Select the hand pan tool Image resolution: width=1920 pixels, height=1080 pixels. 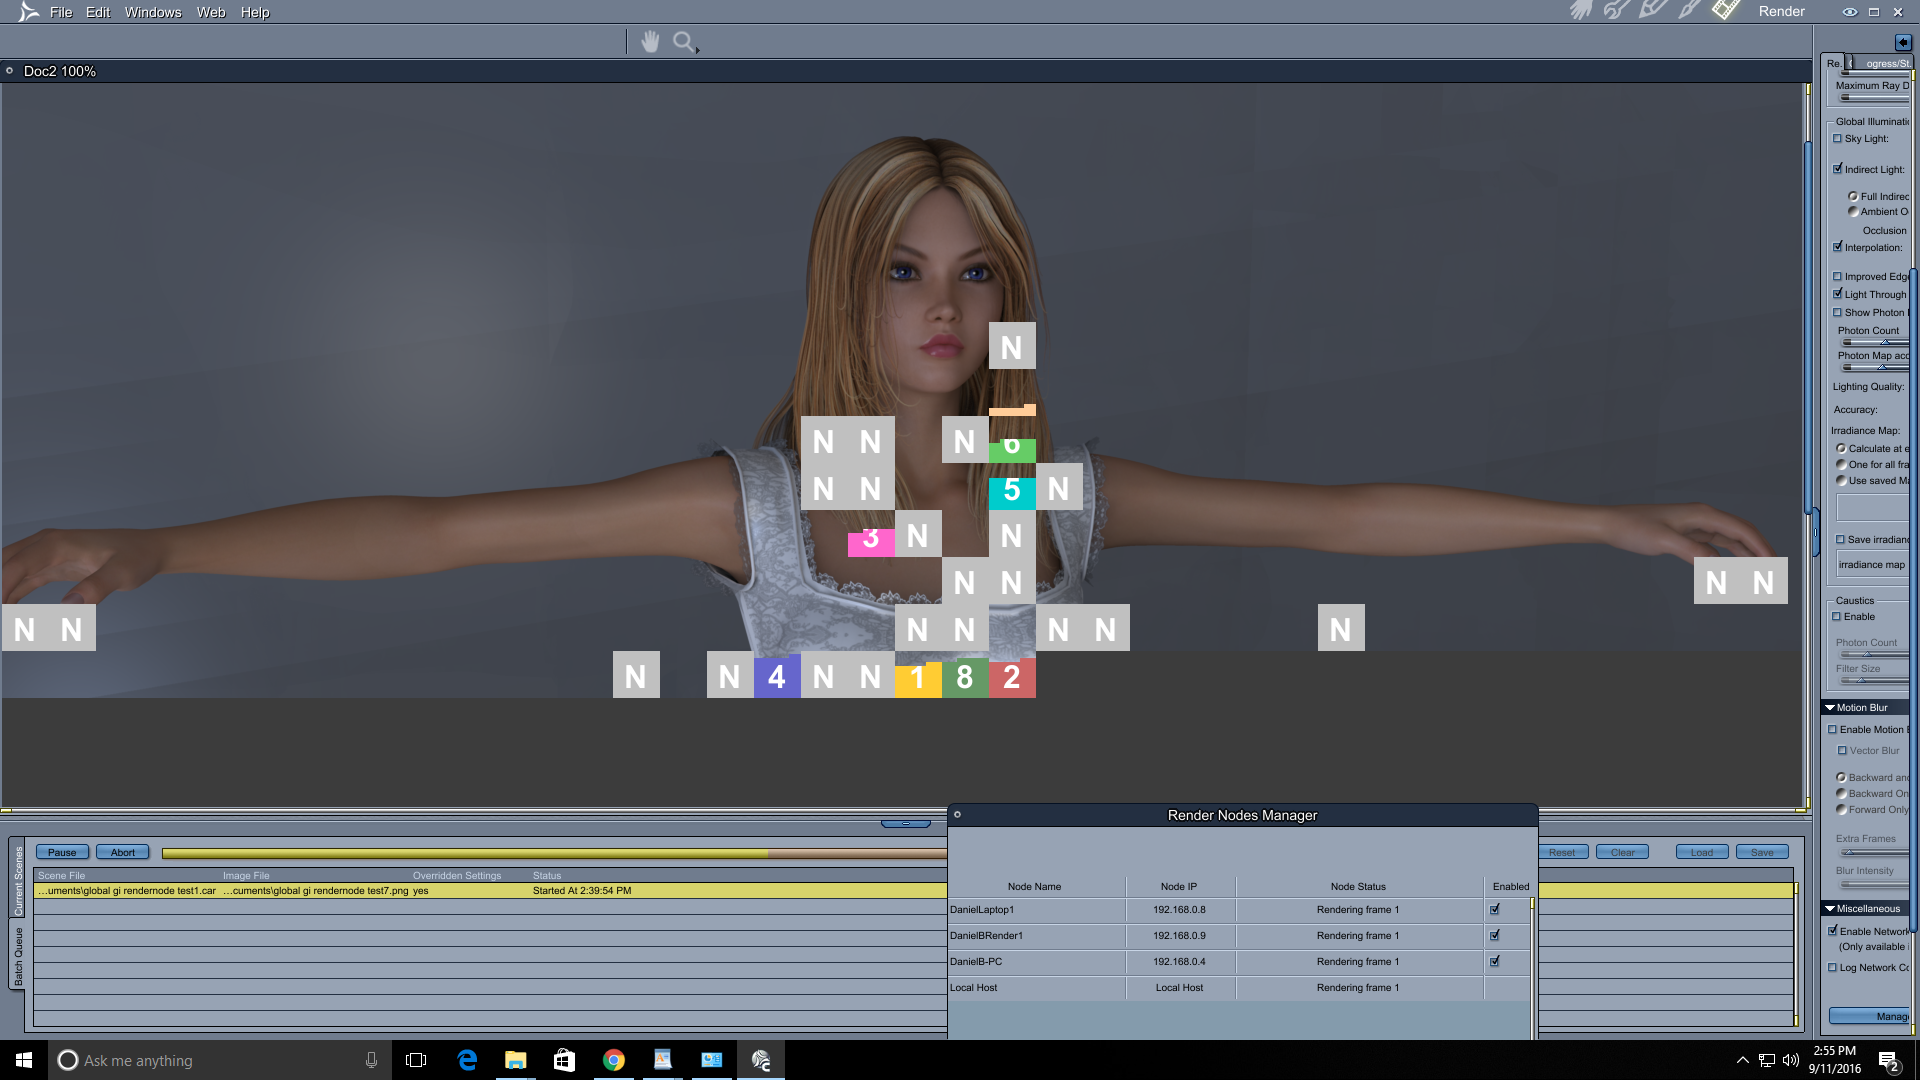[x=650, y=42]
